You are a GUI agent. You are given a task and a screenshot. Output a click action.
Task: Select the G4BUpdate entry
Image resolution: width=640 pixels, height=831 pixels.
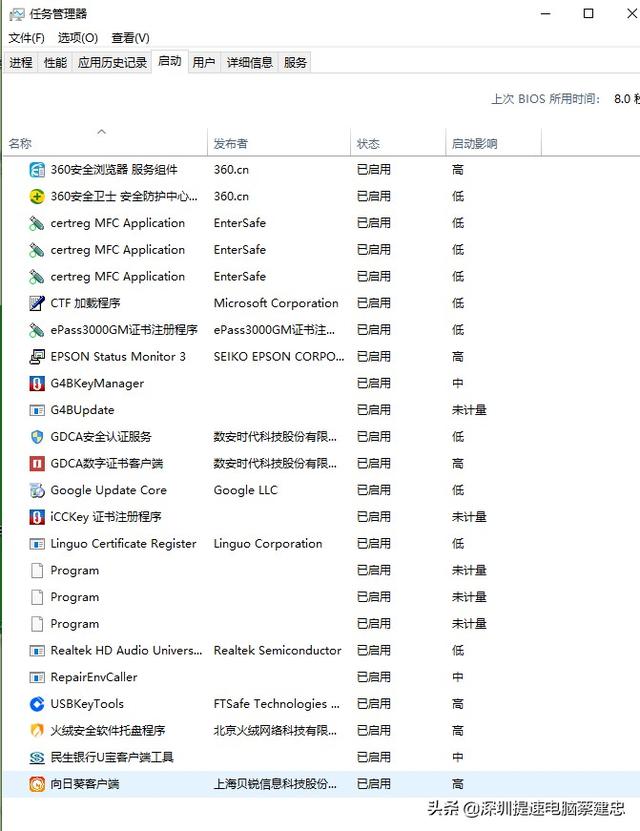click(x=321, y=410)
